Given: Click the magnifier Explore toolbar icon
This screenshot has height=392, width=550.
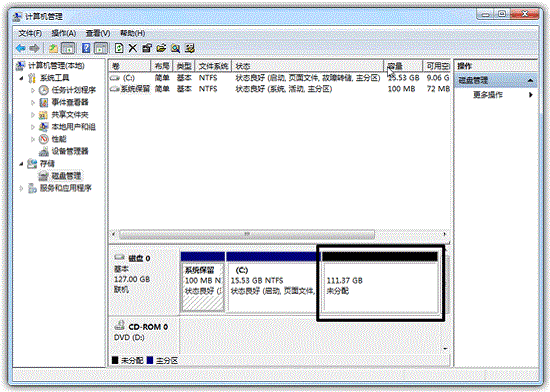Looking at the screenshot, I should (x=175, y=48).
